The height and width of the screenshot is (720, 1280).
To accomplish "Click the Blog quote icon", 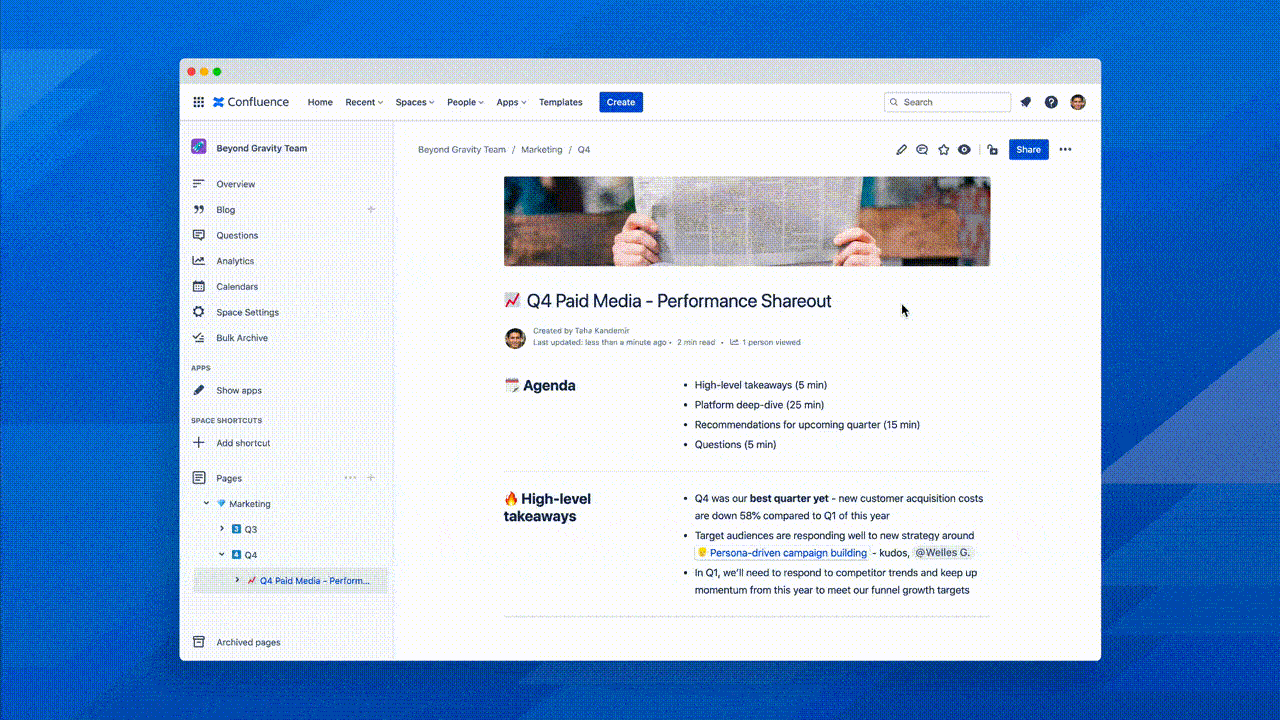I will tap(198, 210).
